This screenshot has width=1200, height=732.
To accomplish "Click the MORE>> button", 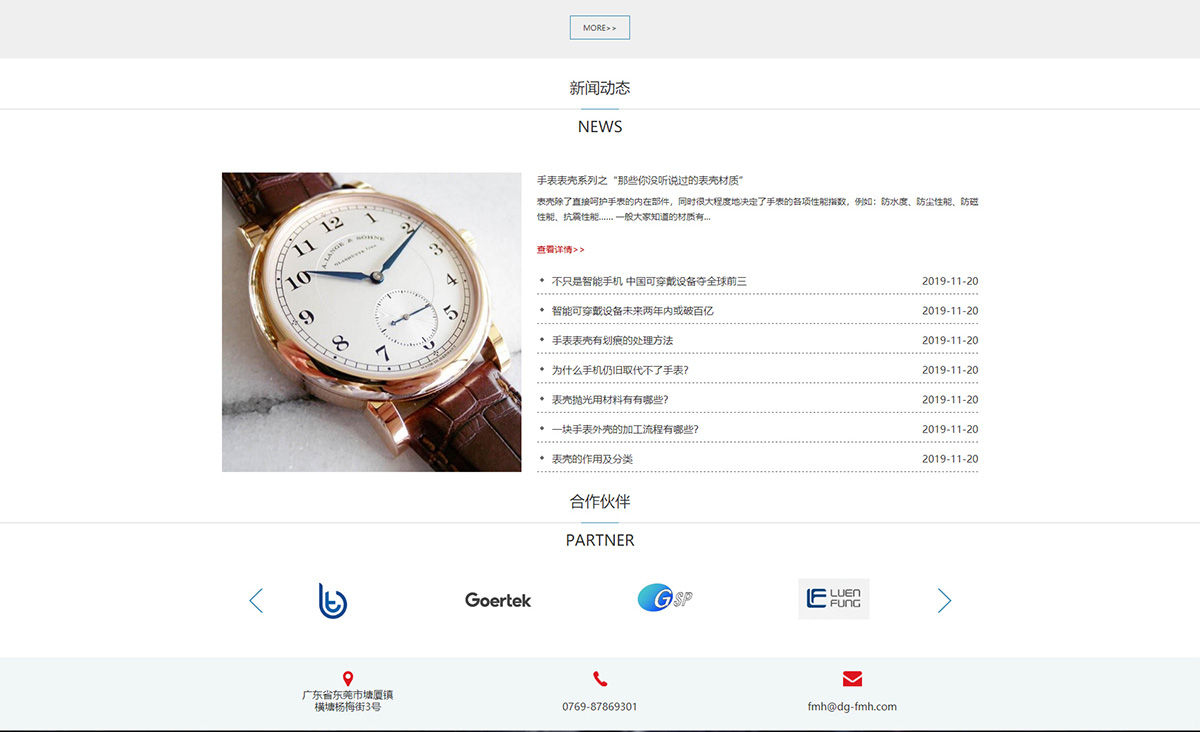I will point(599,27).
